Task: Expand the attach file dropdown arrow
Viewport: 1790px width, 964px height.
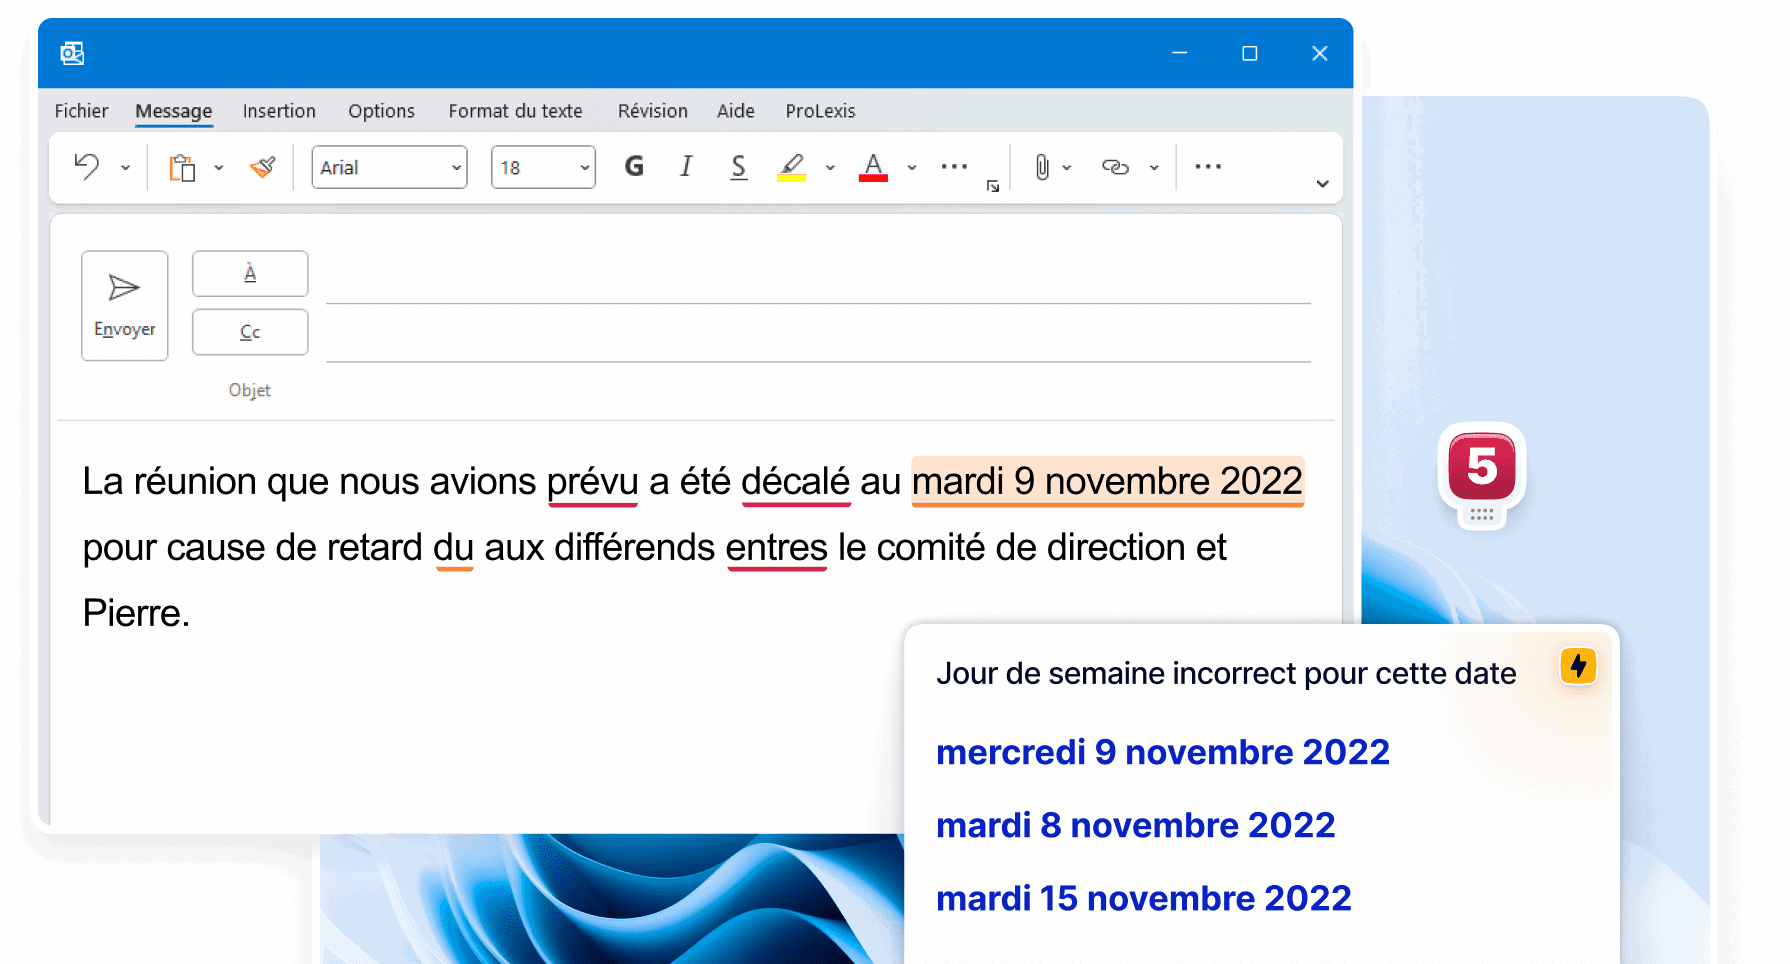Action: (1067, 168)
